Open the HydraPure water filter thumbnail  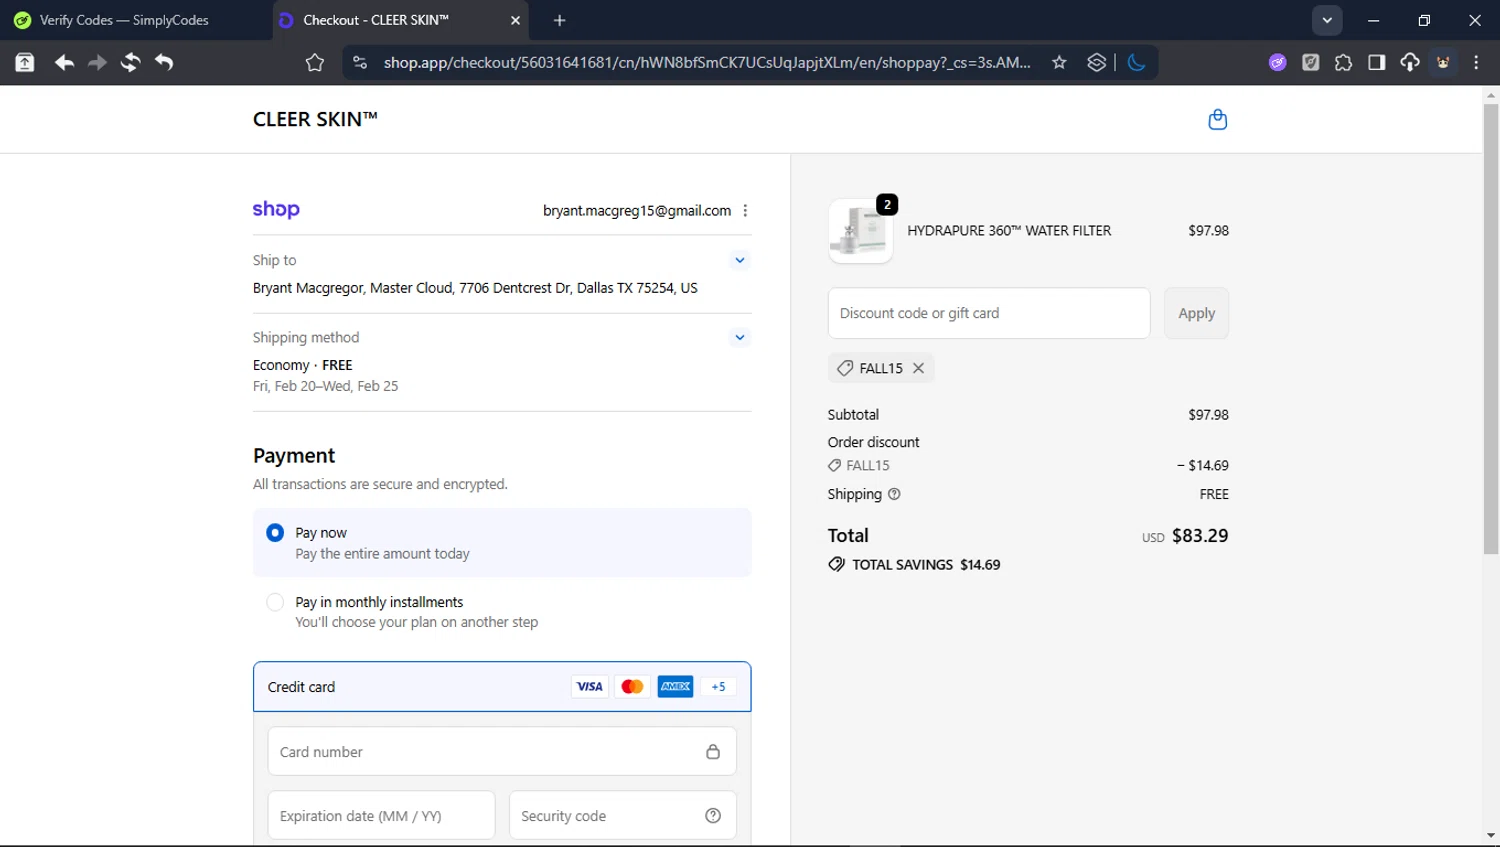pos(860,231)
